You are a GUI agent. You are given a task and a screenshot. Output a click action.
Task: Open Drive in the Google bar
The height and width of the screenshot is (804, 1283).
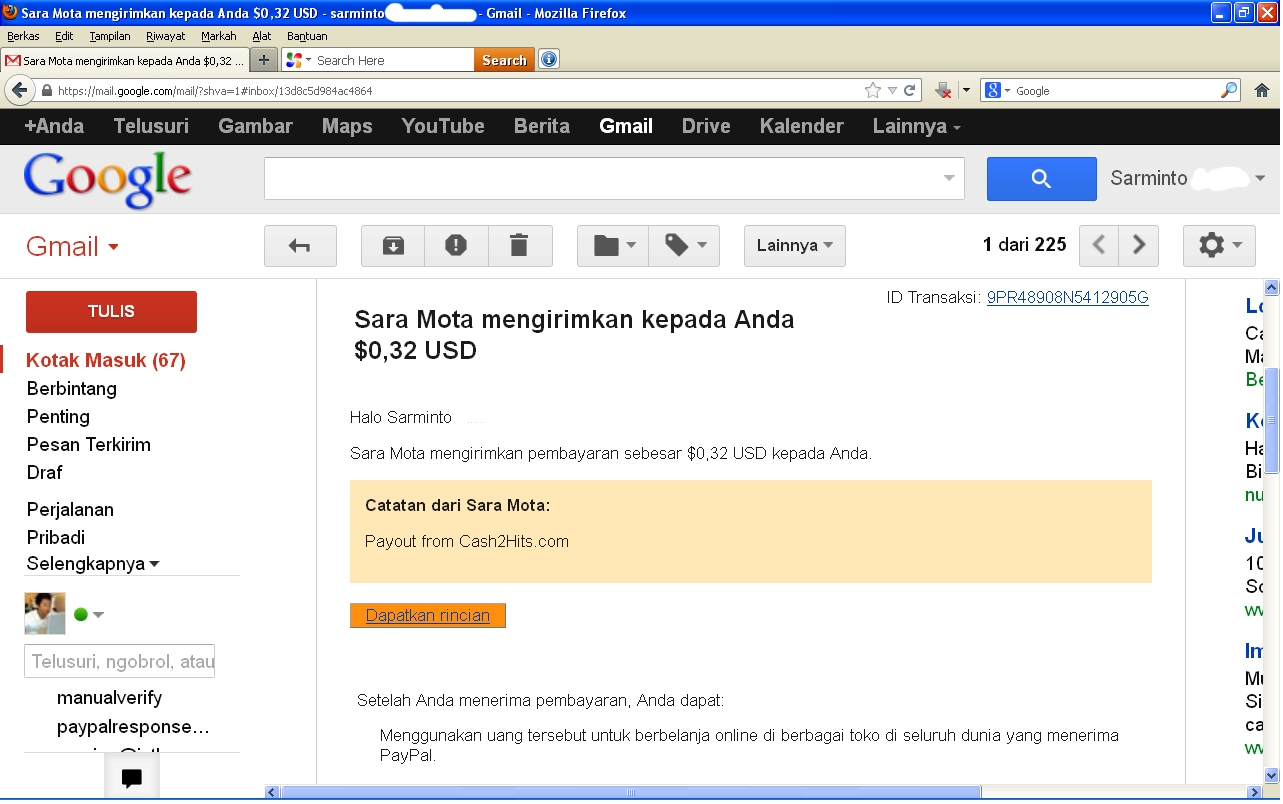[x=706, y=126]
